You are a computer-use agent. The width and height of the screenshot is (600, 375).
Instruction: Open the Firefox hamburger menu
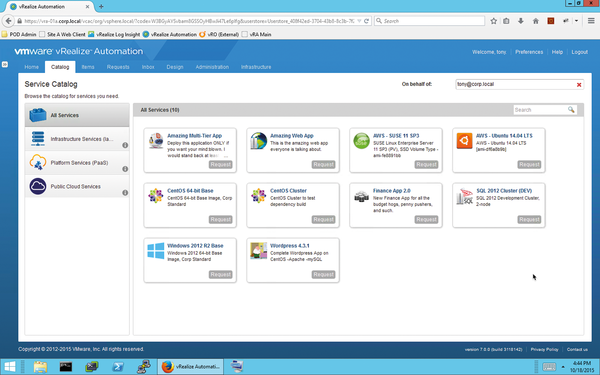pos(591,21)
